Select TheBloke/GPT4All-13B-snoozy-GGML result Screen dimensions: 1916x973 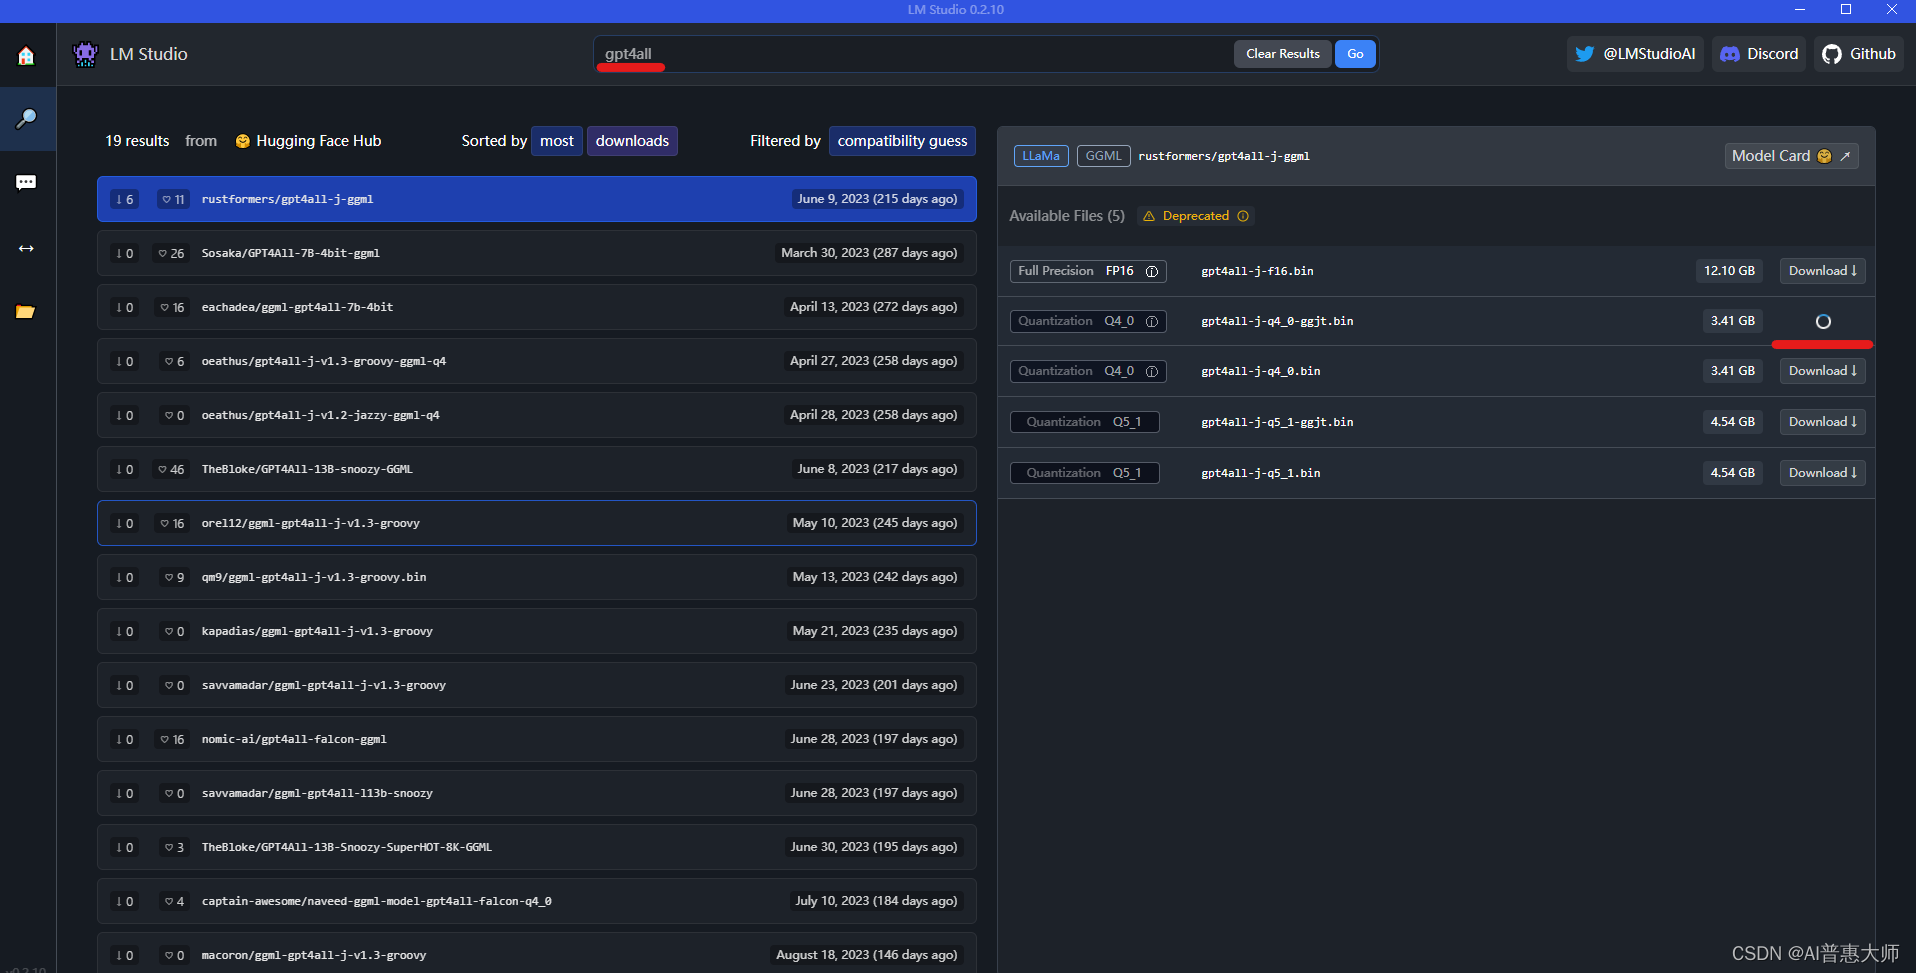(537, 469)
